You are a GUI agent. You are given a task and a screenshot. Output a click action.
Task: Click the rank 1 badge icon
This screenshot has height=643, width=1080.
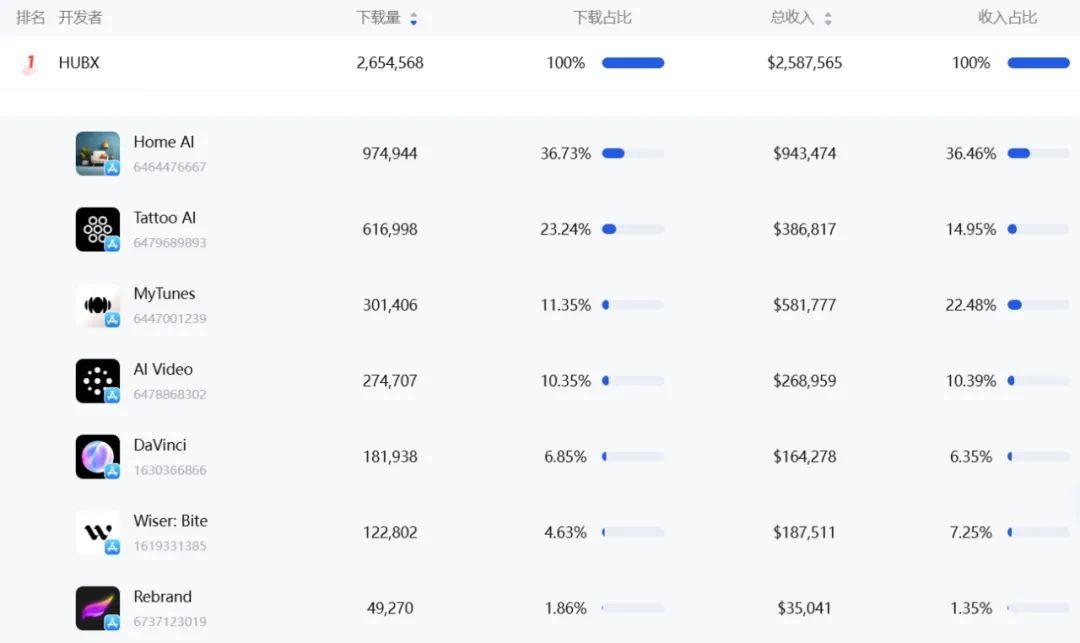tap(30, 63)
